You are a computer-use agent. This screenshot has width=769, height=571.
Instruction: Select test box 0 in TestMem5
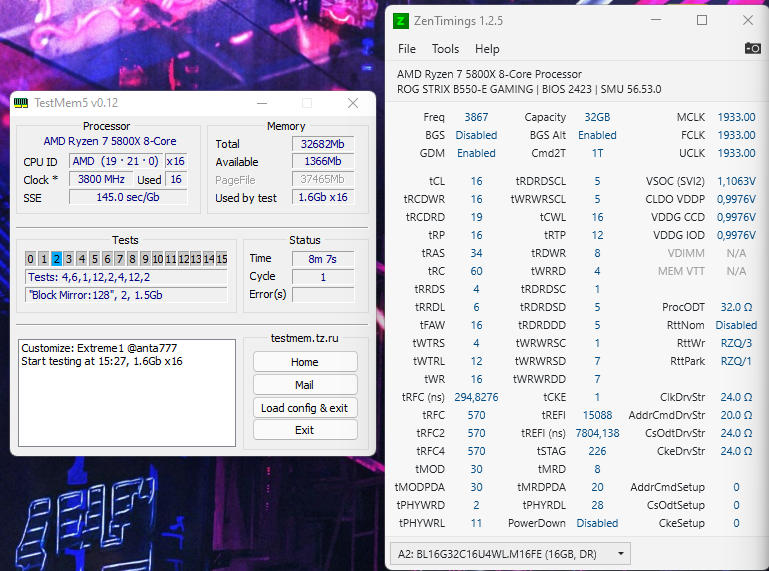coord(30,259)
